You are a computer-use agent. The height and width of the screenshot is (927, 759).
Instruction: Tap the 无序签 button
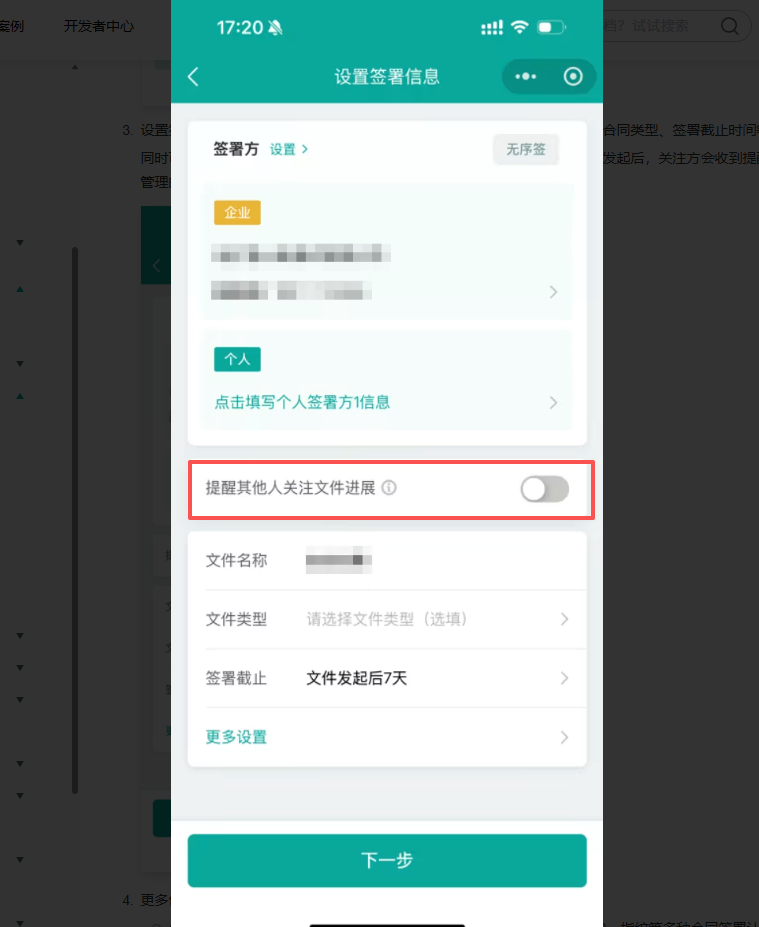tap(526, 149)
